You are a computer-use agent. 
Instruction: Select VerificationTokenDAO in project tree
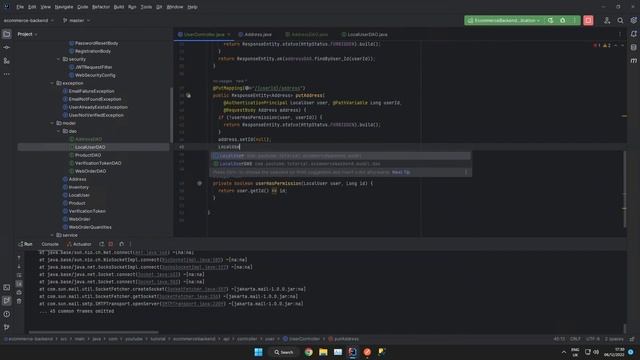pos(98,163)
